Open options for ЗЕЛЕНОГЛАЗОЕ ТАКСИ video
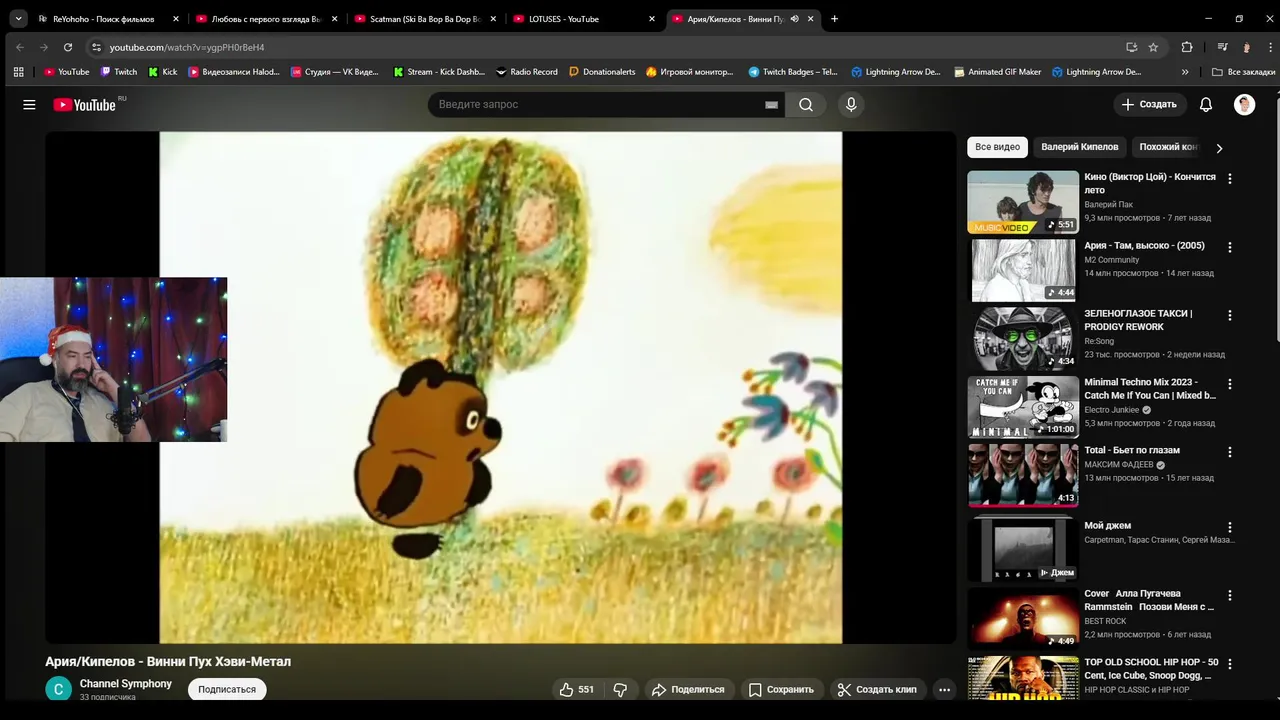This screenshot has width=1280, height=720. (1230, 315)
